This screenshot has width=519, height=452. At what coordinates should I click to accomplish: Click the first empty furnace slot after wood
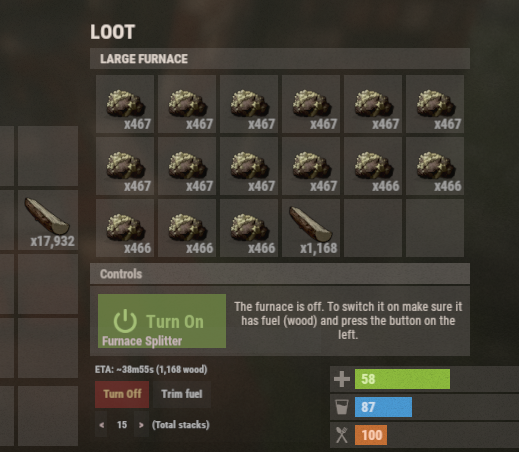pos(373,228)
